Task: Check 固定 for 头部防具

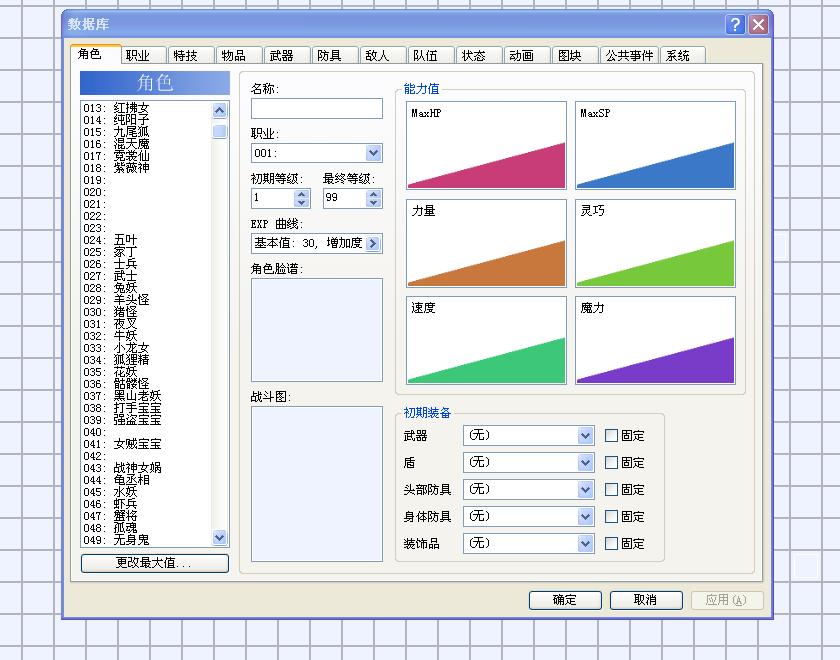Action: (x=611, y=489)
